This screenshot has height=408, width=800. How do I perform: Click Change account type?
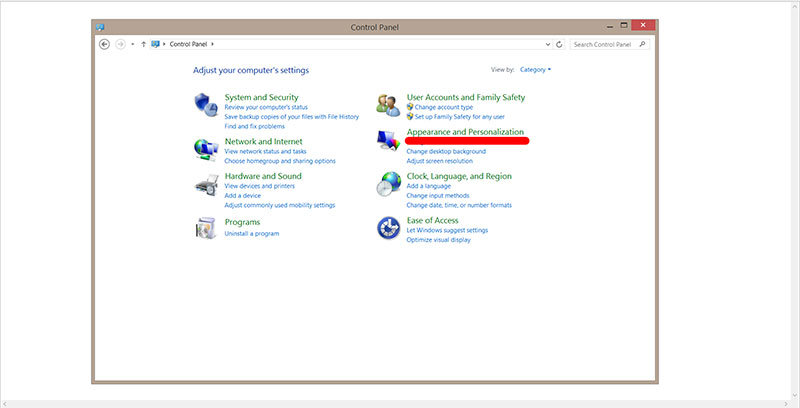tap(444, 107)
